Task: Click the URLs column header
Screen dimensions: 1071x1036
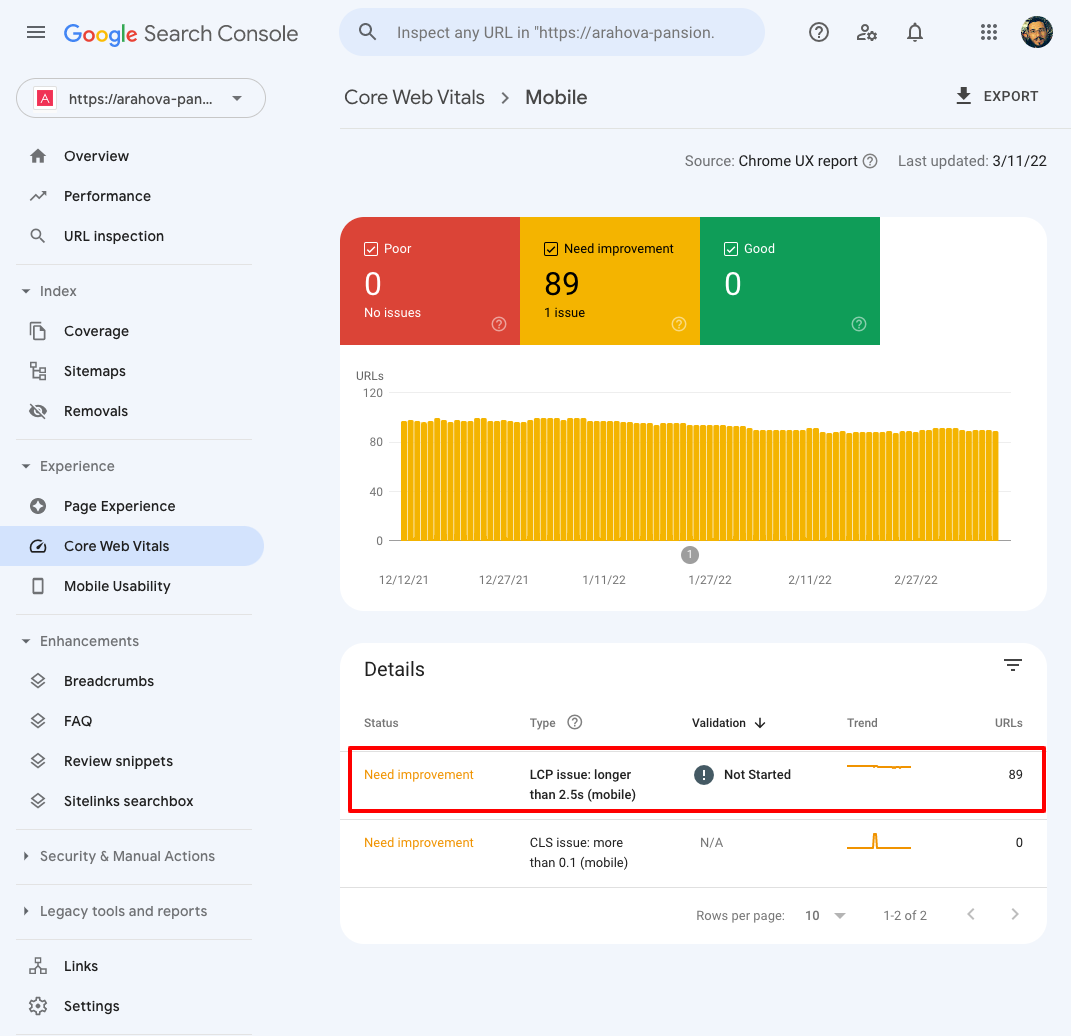Action: pyautogui.click(x=1008, y=723)
